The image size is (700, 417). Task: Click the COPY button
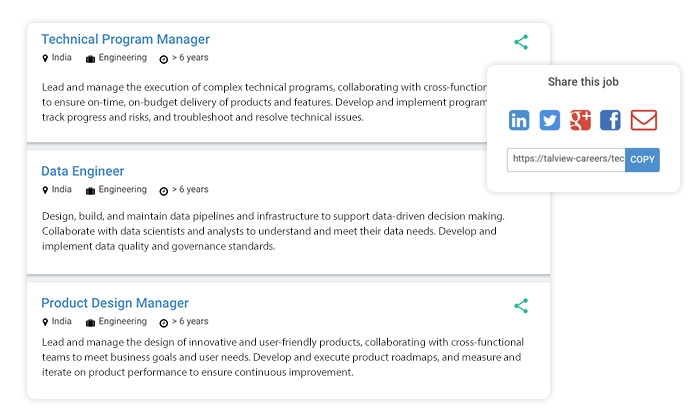642,160
